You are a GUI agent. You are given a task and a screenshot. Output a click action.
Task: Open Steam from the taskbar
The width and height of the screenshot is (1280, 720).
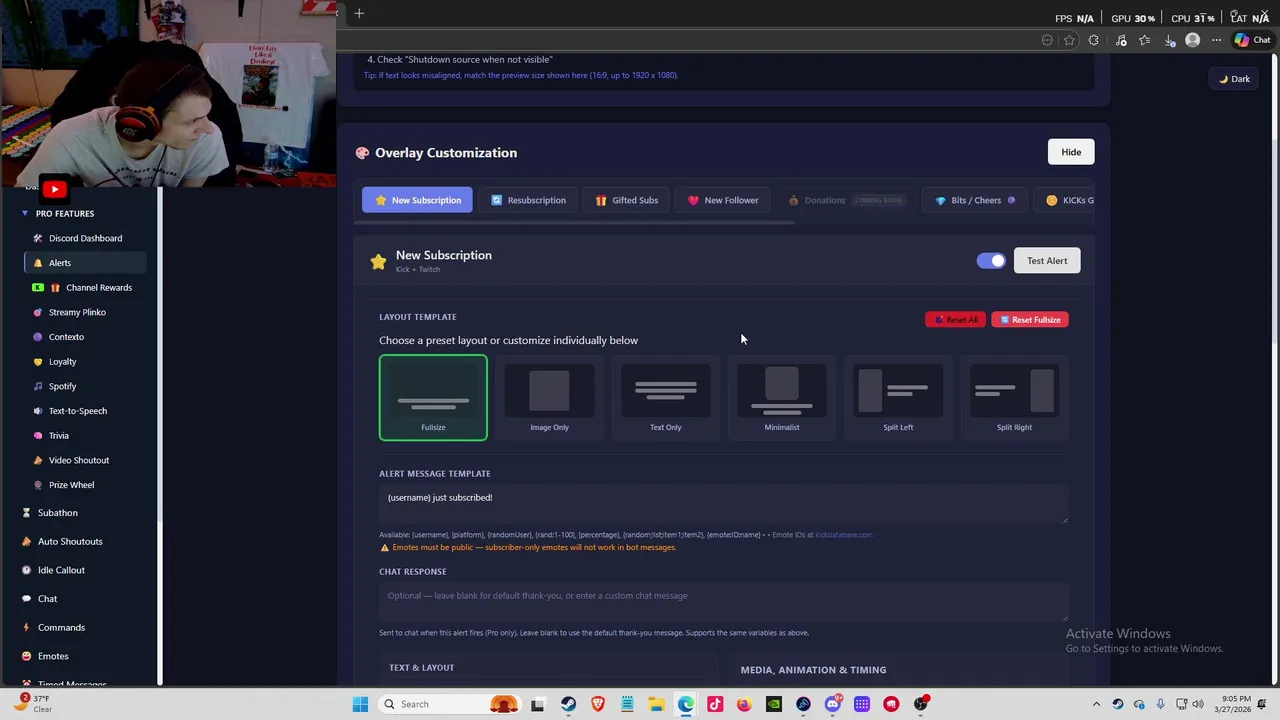pos(568,704)
